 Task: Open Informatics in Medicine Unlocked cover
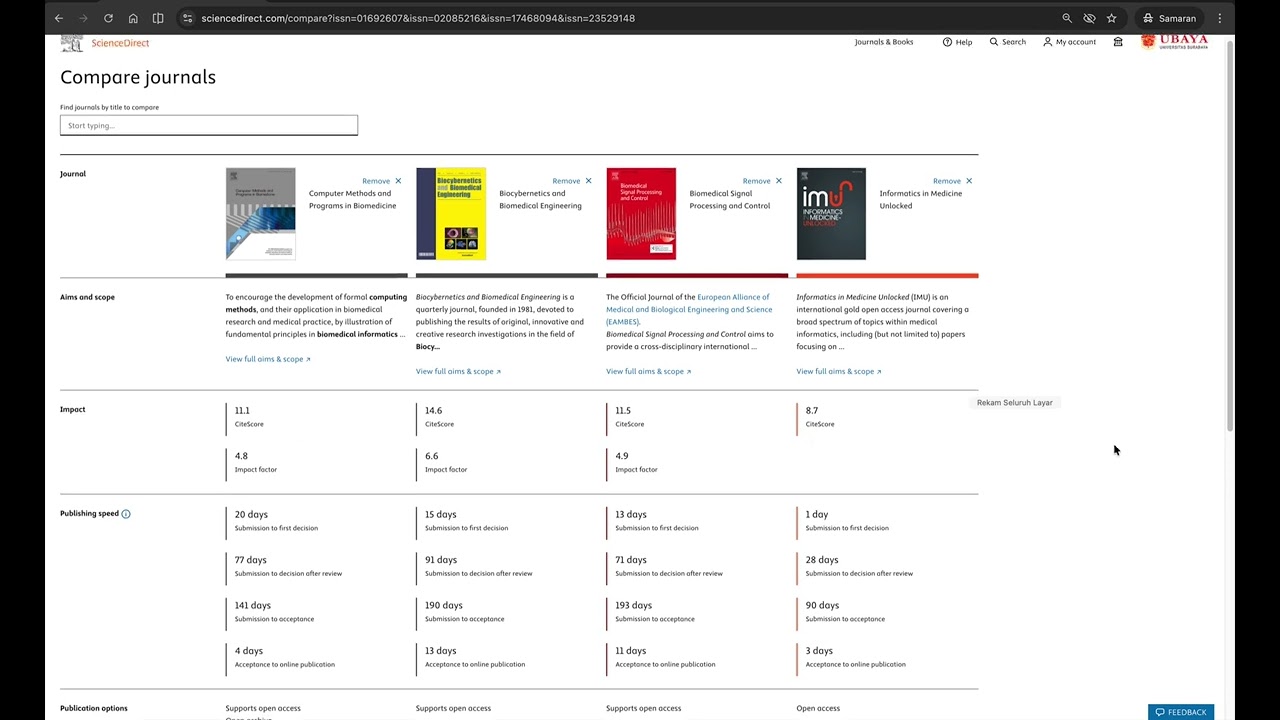831,214
